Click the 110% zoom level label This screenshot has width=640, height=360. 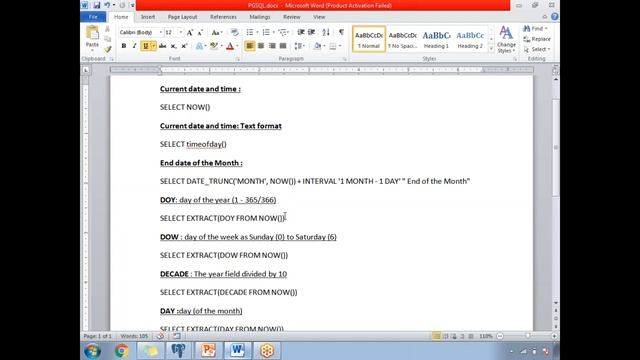click(486, 336)
